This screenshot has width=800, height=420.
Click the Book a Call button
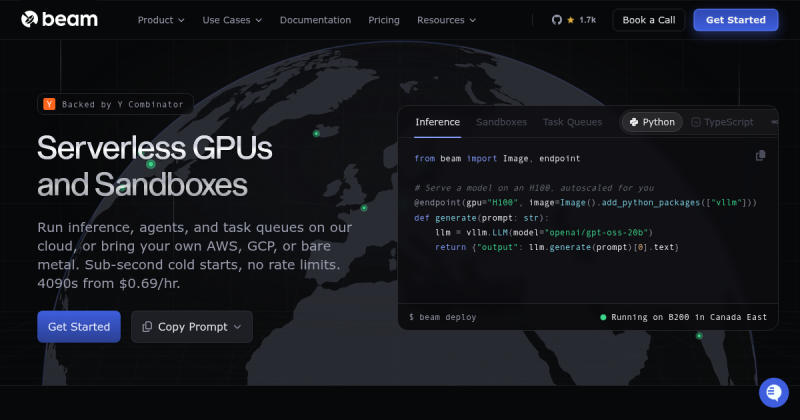tap(648, 20)
